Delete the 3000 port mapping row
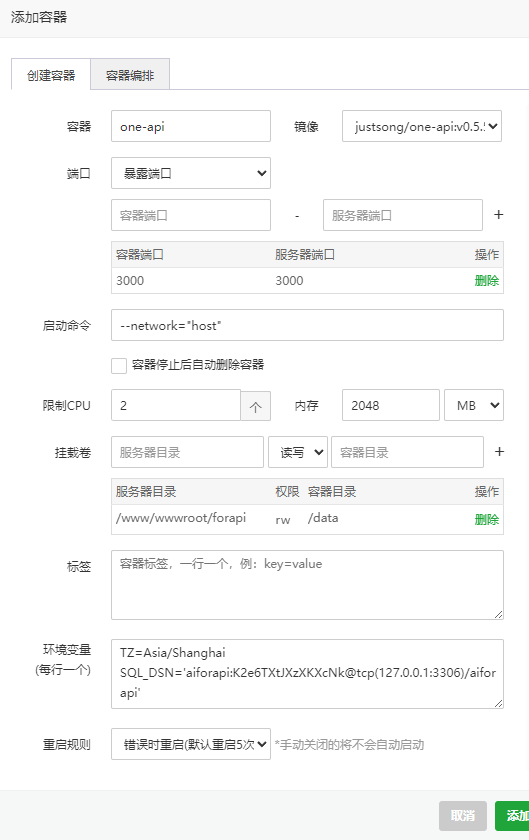This screenshot has height=840, width=529. click(487, 281)
